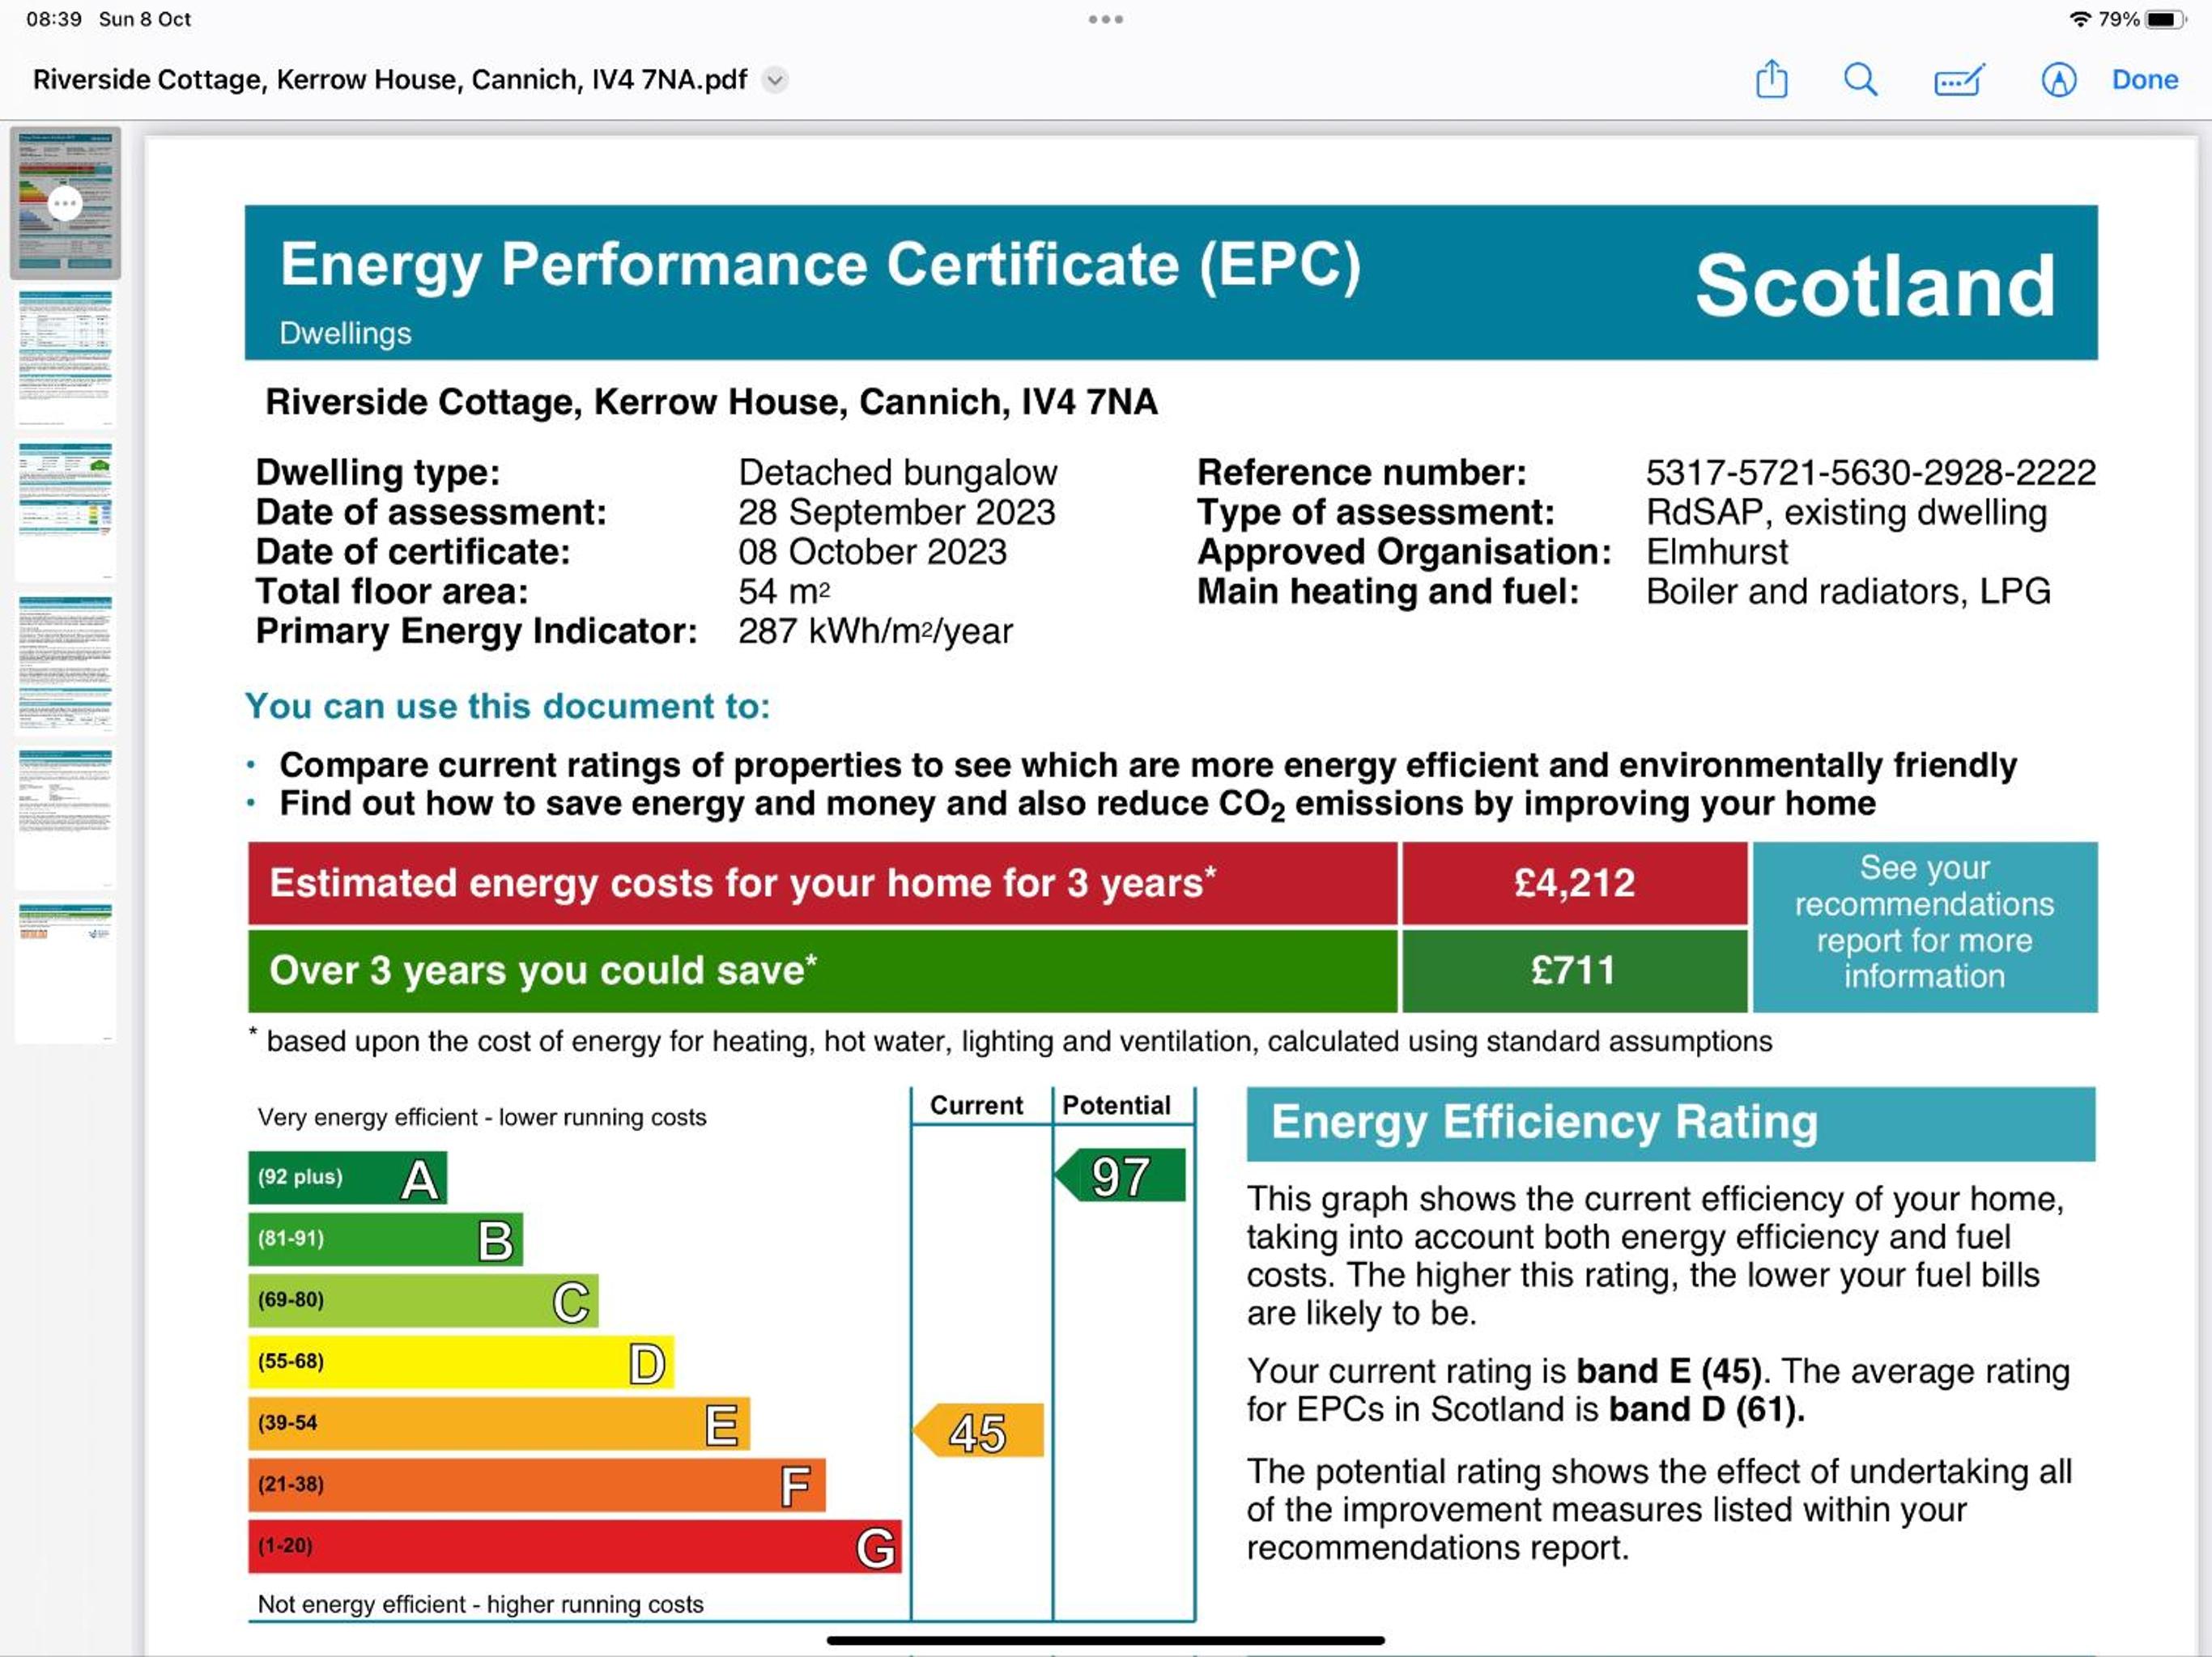Open the options circle on page one thumbnail
2212x1657 pixels.
pyautogui.click(x=65, y=204)
